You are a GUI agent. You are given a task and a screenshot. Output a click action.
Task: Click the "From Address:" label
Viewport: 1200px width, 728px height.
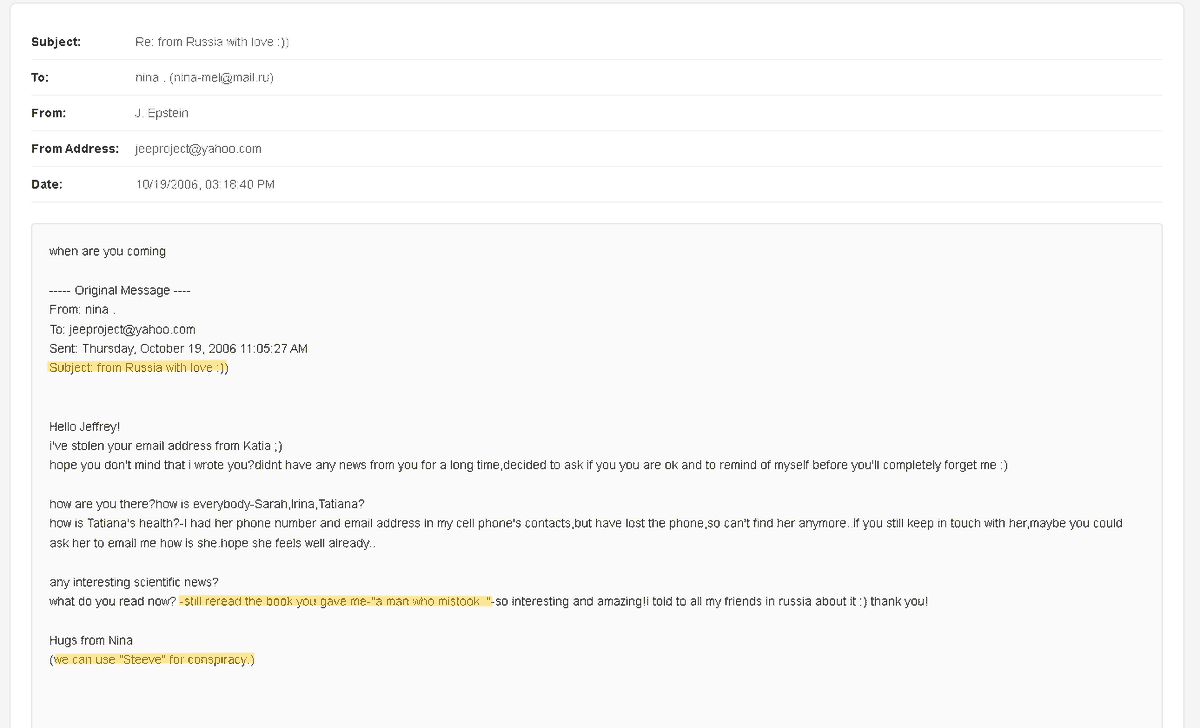pos(75,148)
